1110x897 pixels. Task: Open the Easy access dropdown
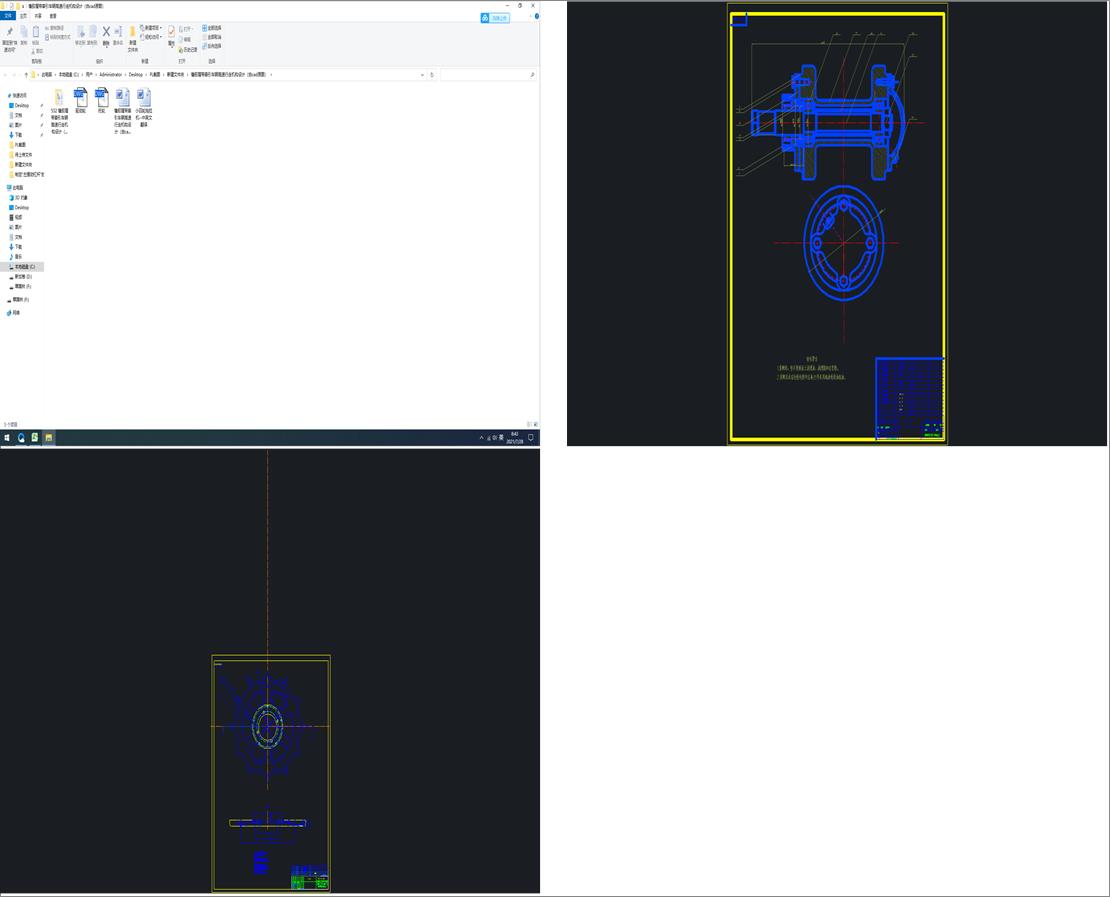pos(151,37)
